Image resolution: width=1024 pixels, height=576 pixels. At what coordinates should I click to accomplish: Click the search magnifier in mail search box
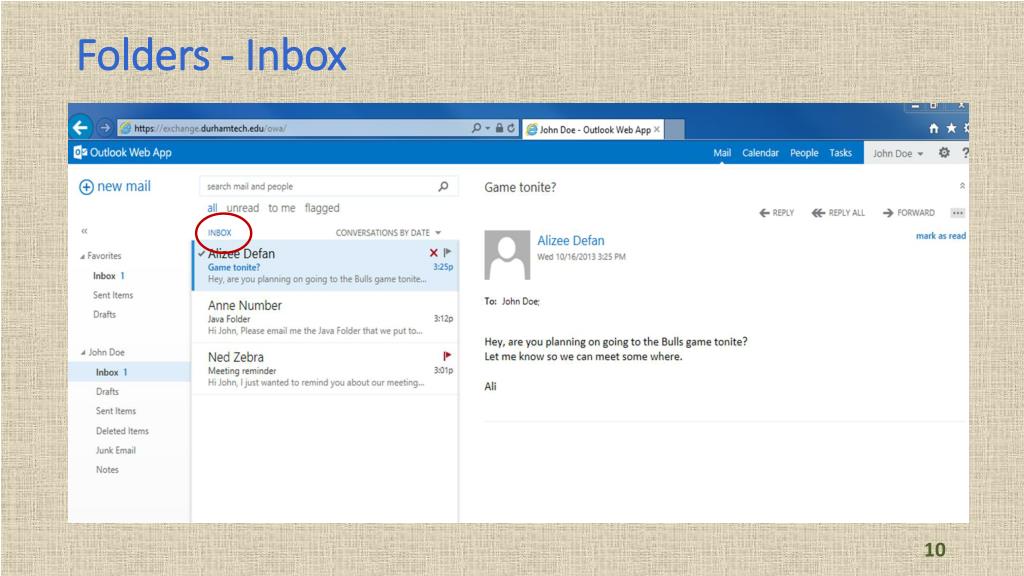click(x=443, y=186)
